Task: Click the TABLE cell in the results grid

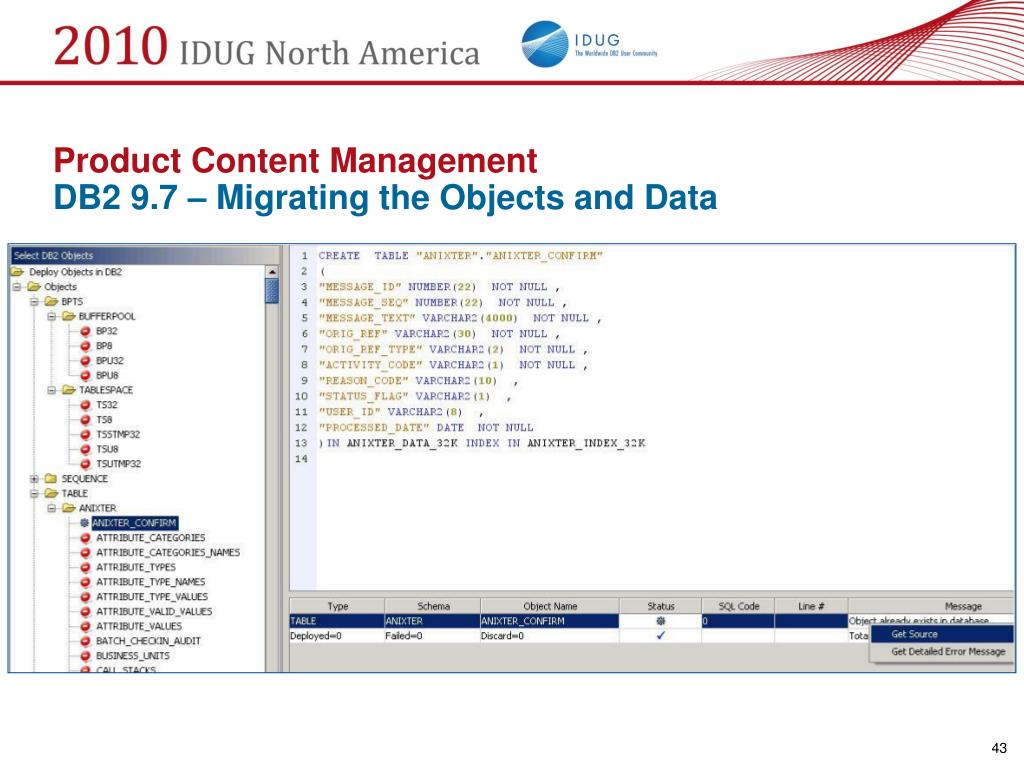Action: pyautogui.click(x=337, y=621)
